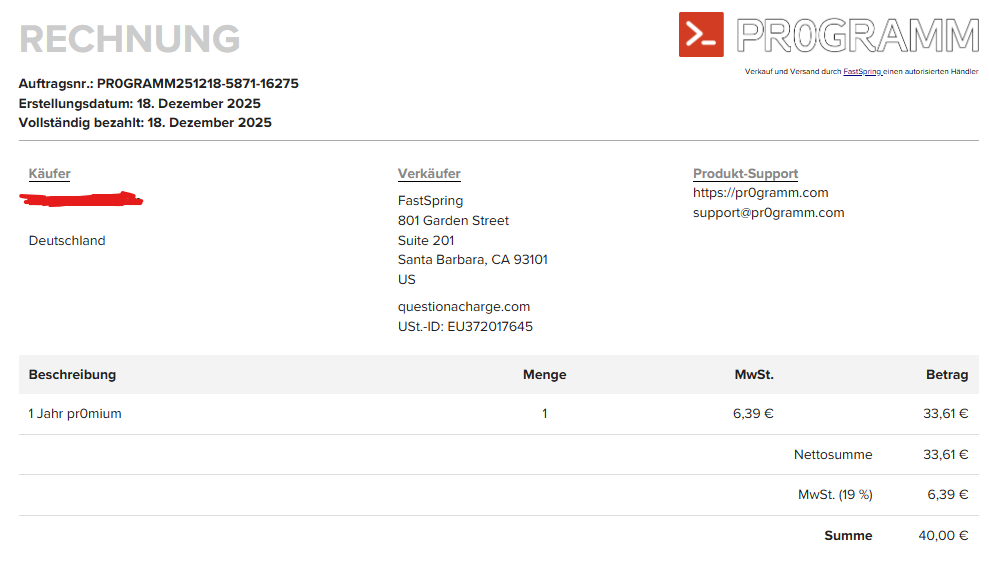
Task: Click the Beschreibung column header
Action: point(72,375)
